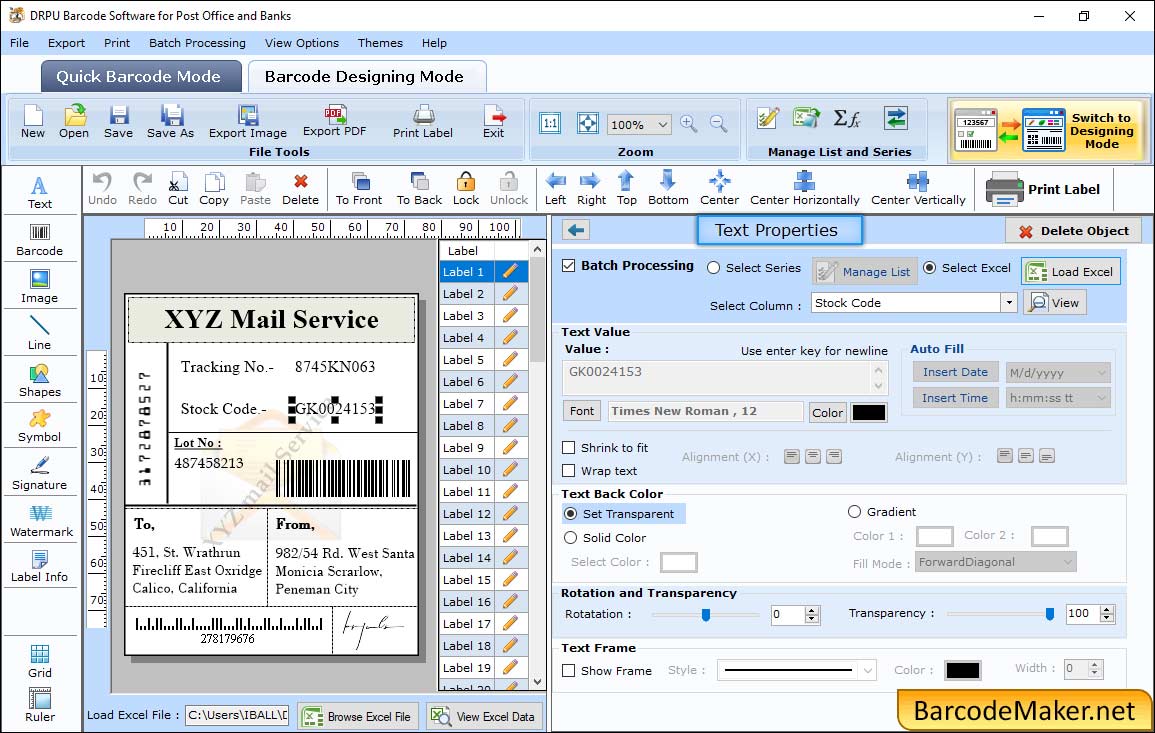Select the Image tool in sidebar
This screenshot has width=1155, height=733.
coord(40,287)
